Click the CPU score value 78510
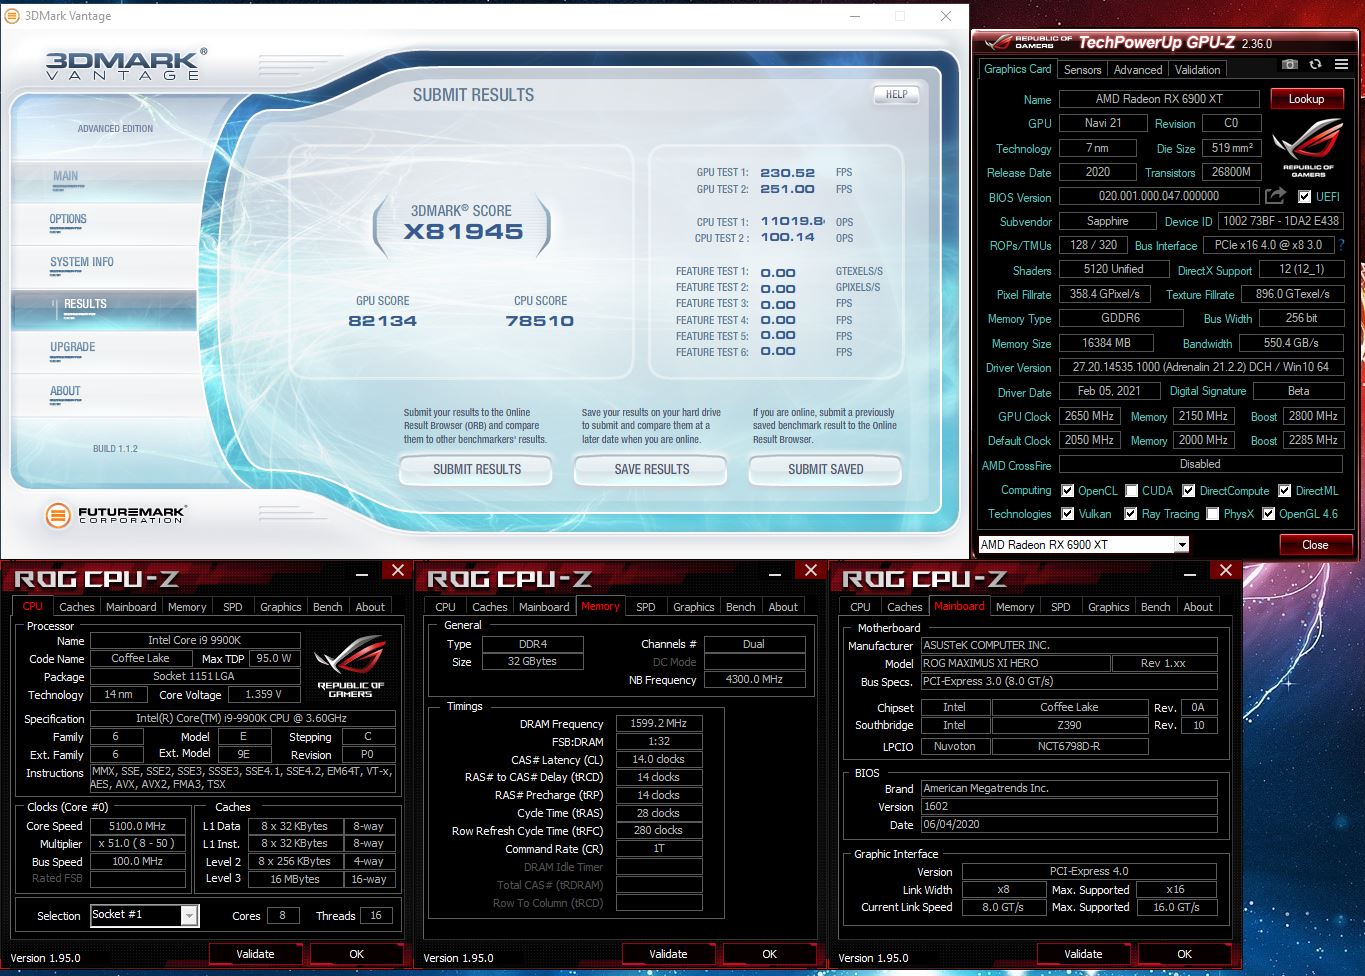This screenshot has height=976, width=1365. click(x=540, y=321)
